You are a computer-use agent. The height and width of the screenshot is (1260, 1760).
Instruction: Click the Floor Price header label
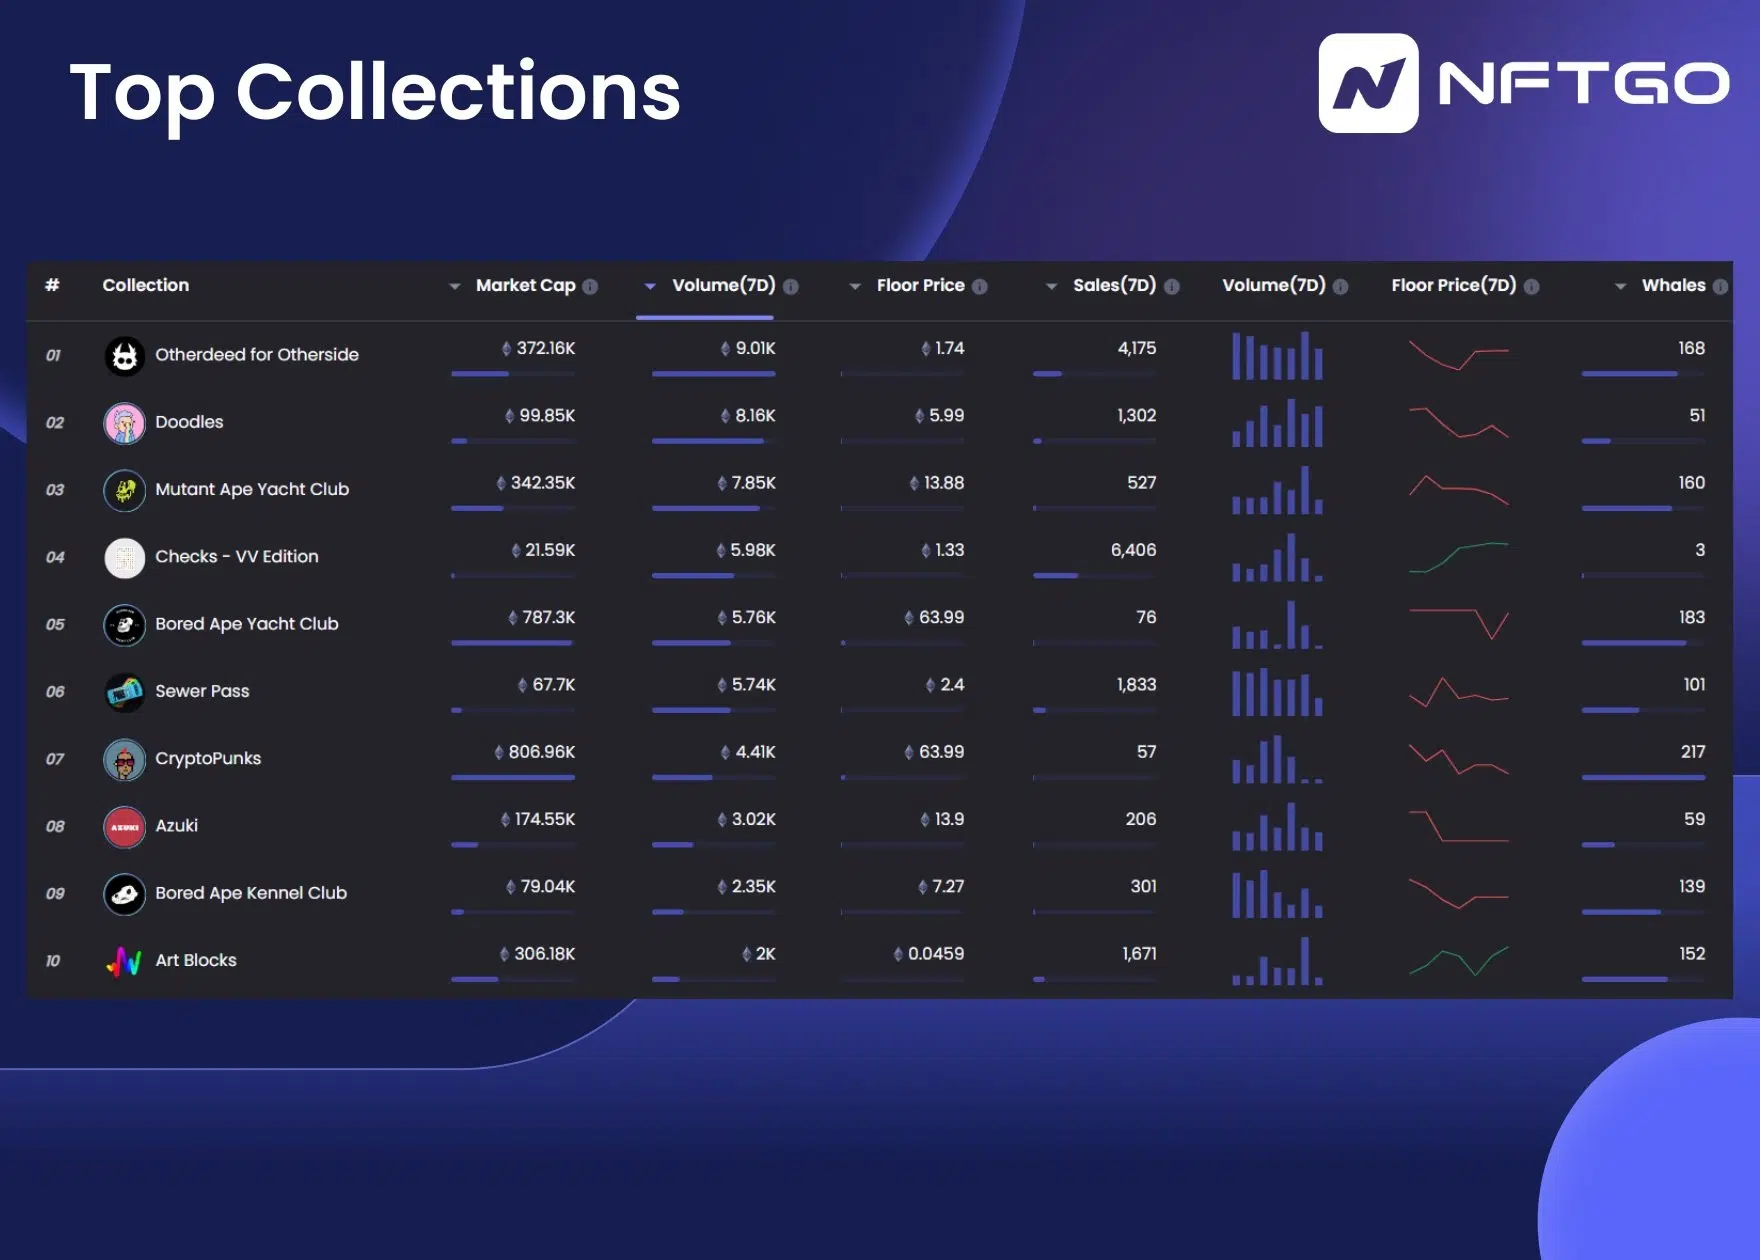click(x=921, y=286)
